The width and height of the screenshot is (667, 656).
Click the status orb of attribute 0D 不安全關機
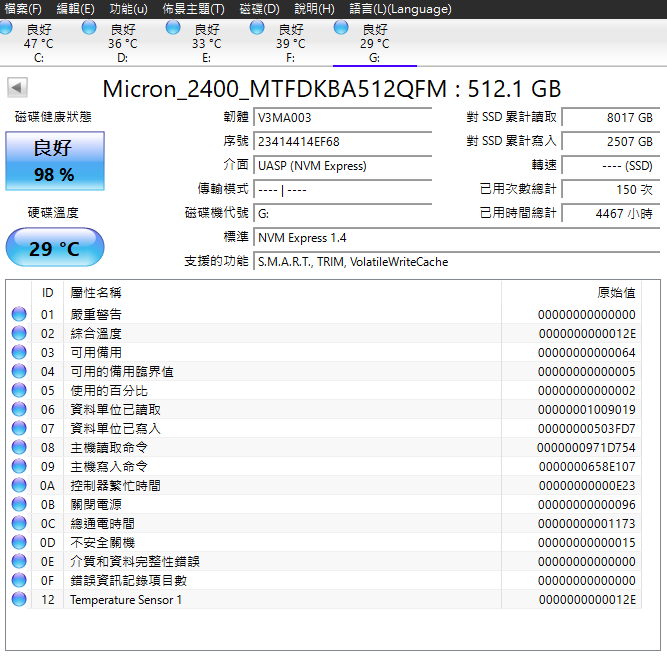coord(19,542)
